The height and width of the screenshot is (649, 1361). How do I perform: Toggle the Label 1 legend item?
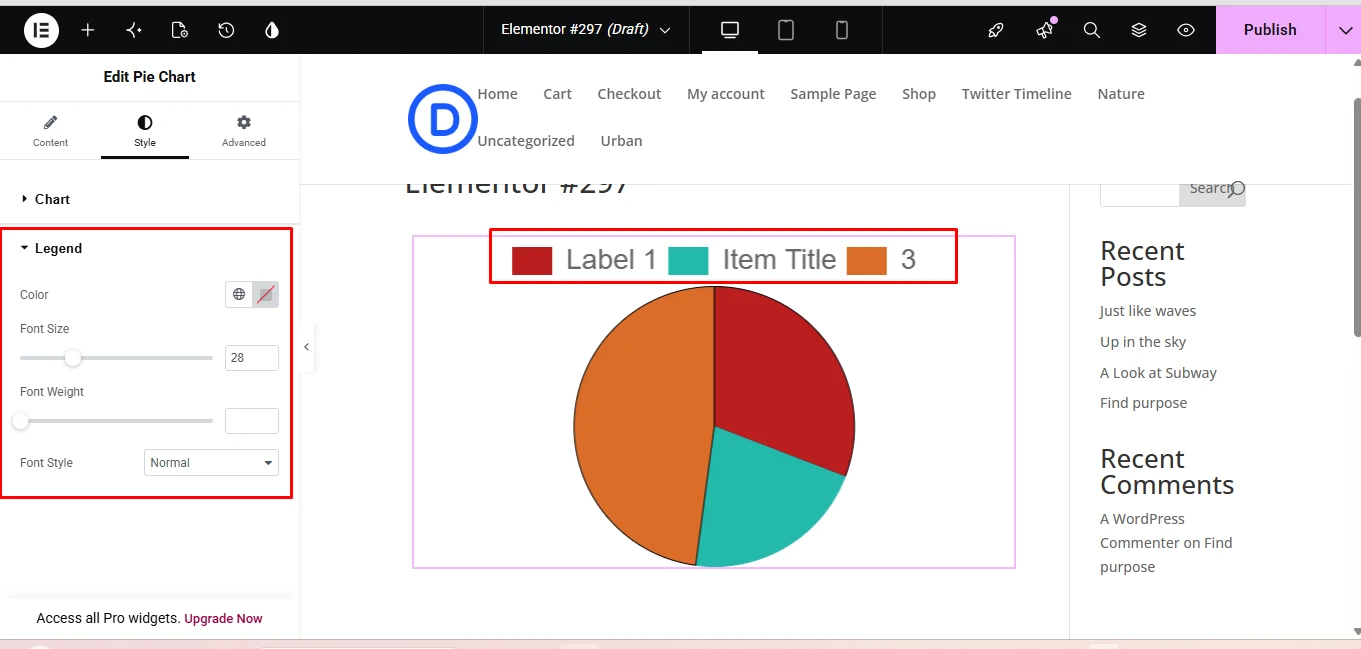pyautogui.click(x=584, y=260)
